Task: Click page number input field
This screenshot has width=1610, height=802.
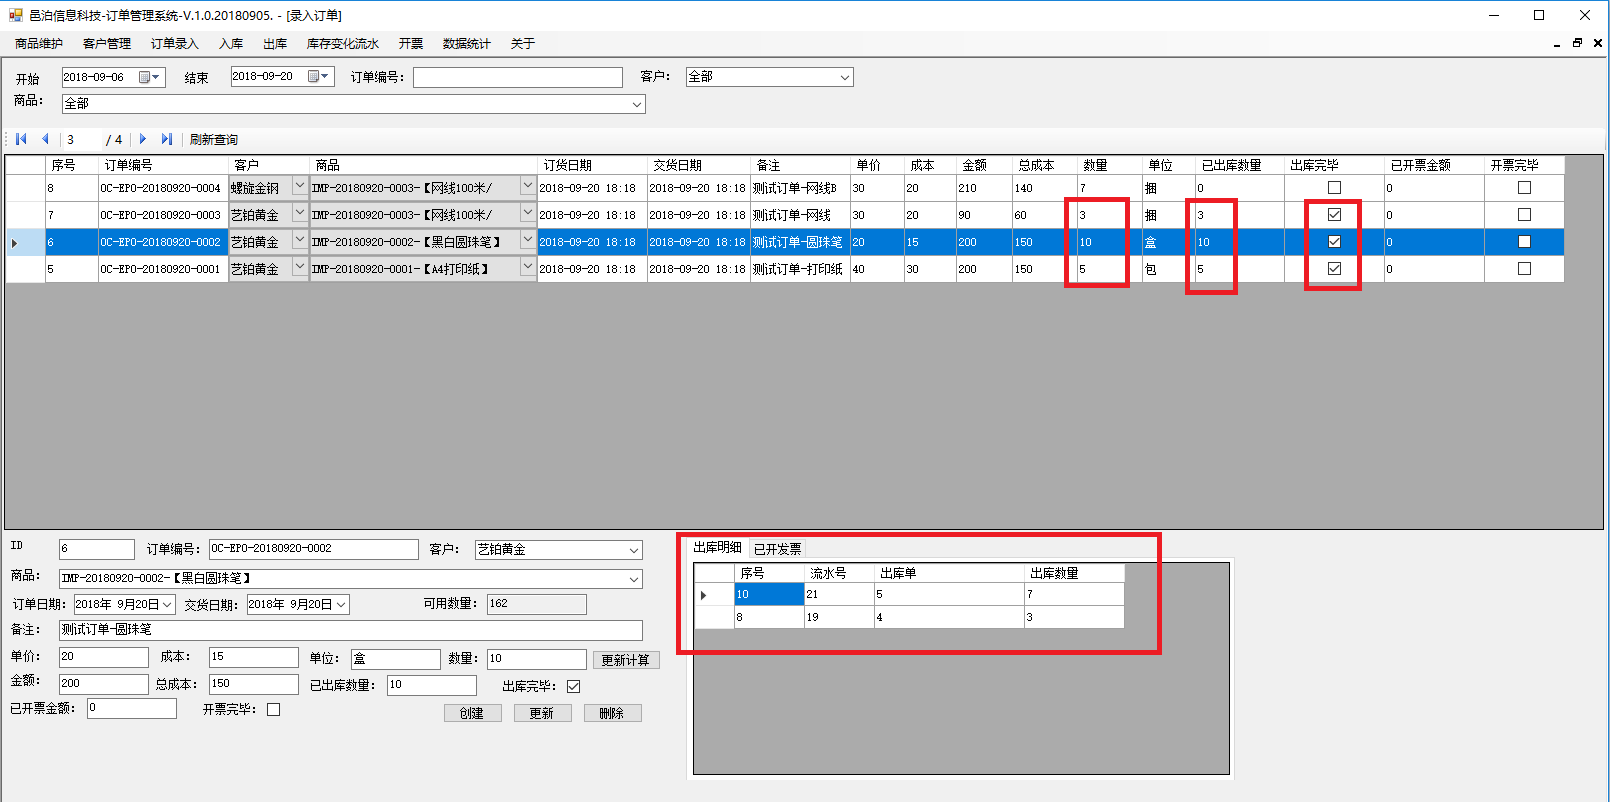Action: 83,139
